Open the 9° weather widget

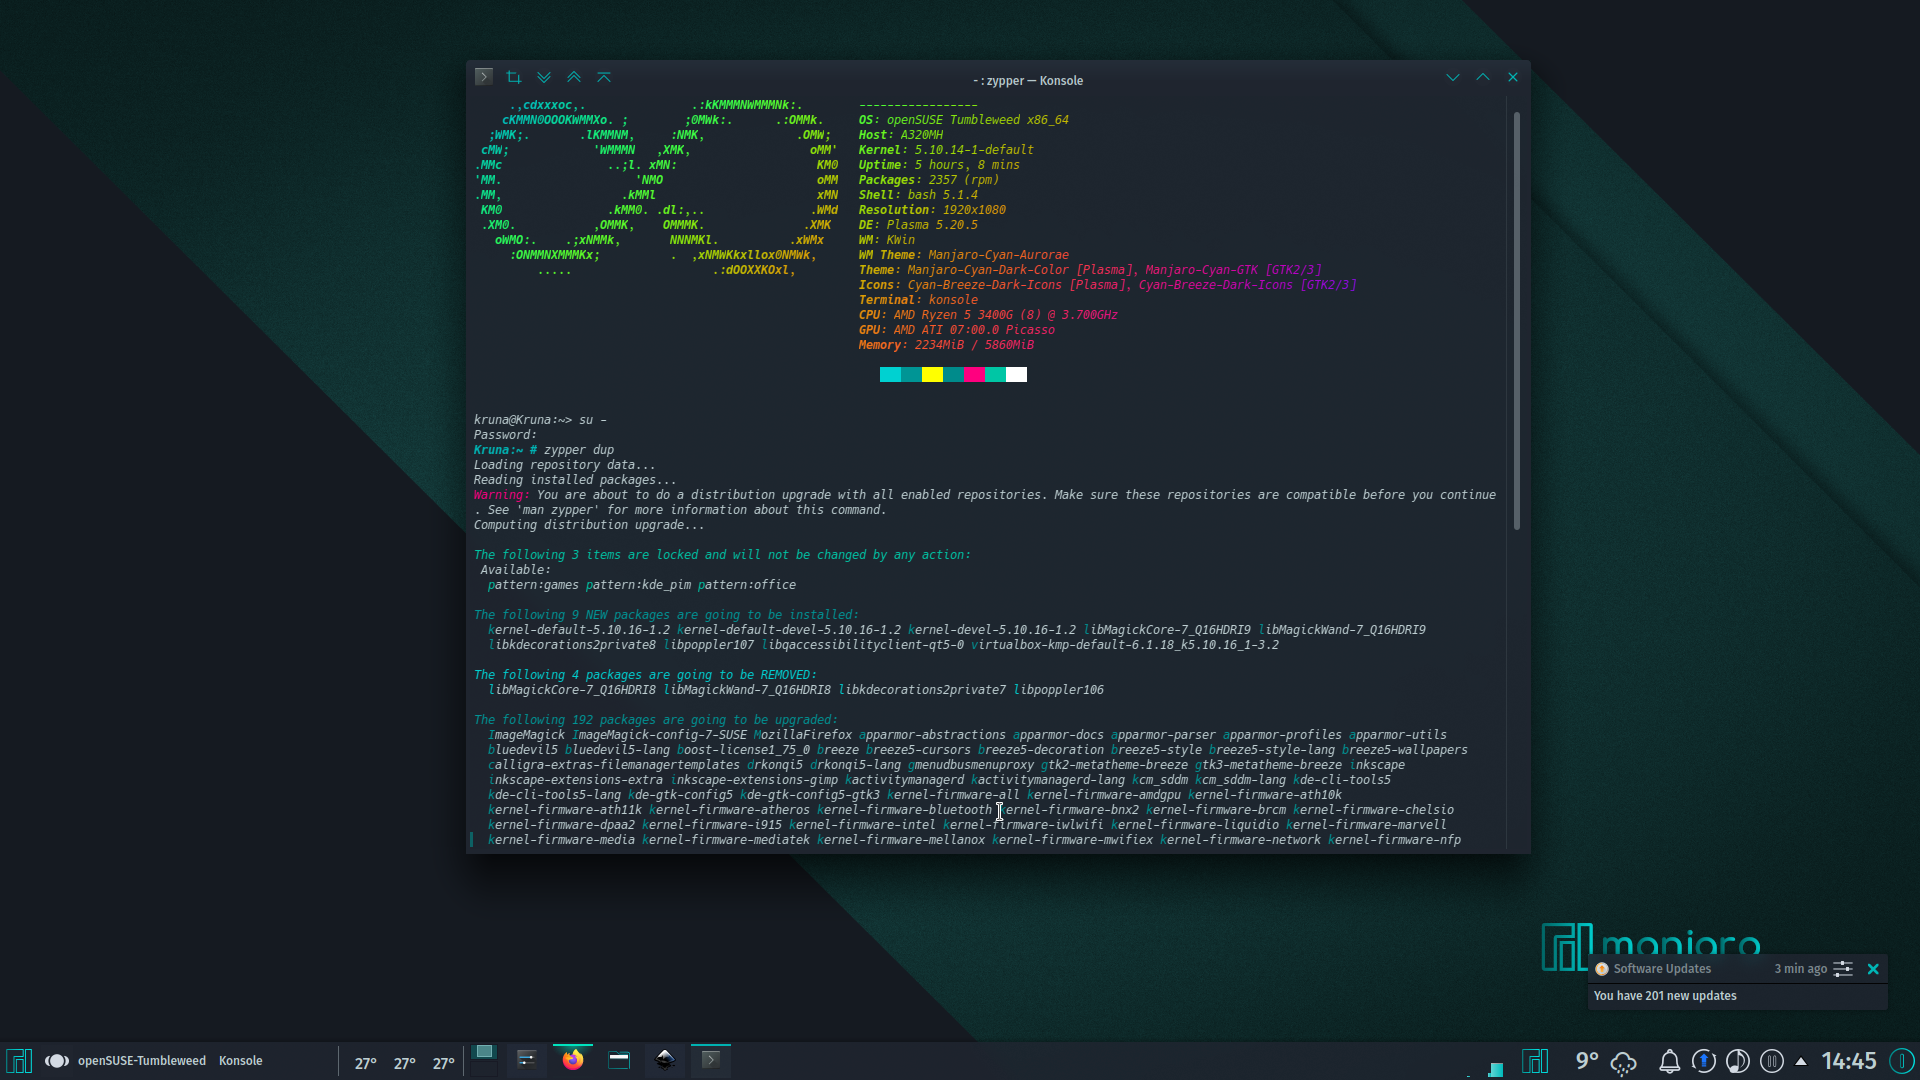coord(1587,1061)
